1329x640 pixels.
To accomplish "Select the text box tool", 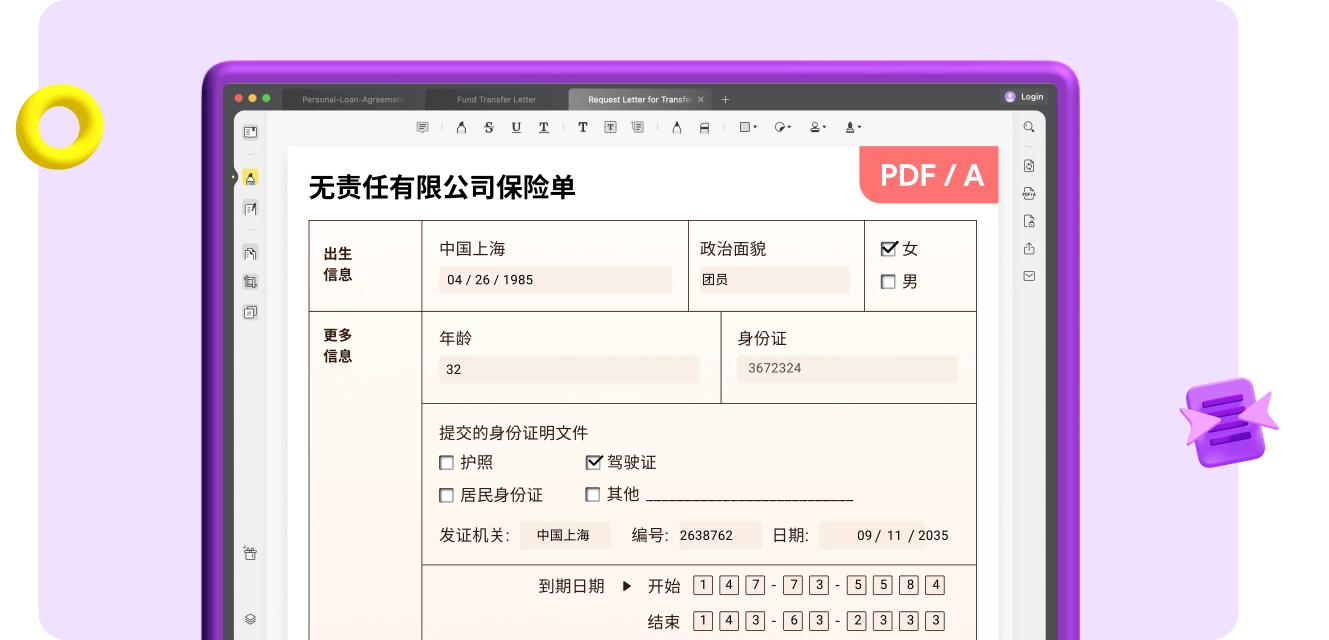I will [x=610, y=127].
